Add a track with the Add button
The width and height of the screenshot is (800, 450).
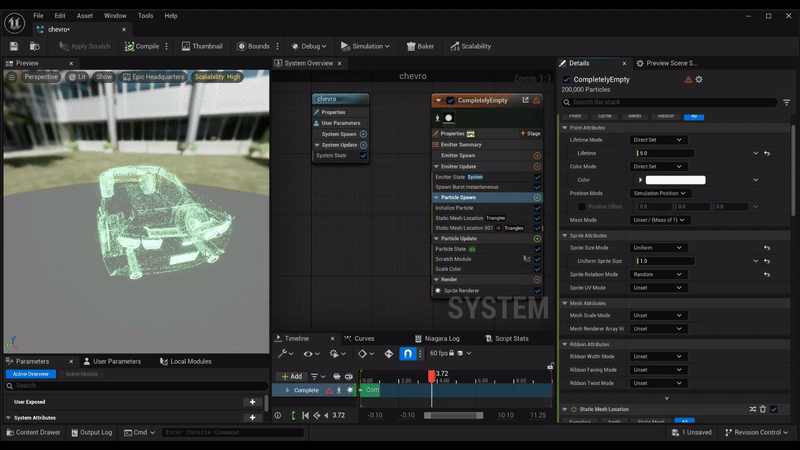coord(291,377)
